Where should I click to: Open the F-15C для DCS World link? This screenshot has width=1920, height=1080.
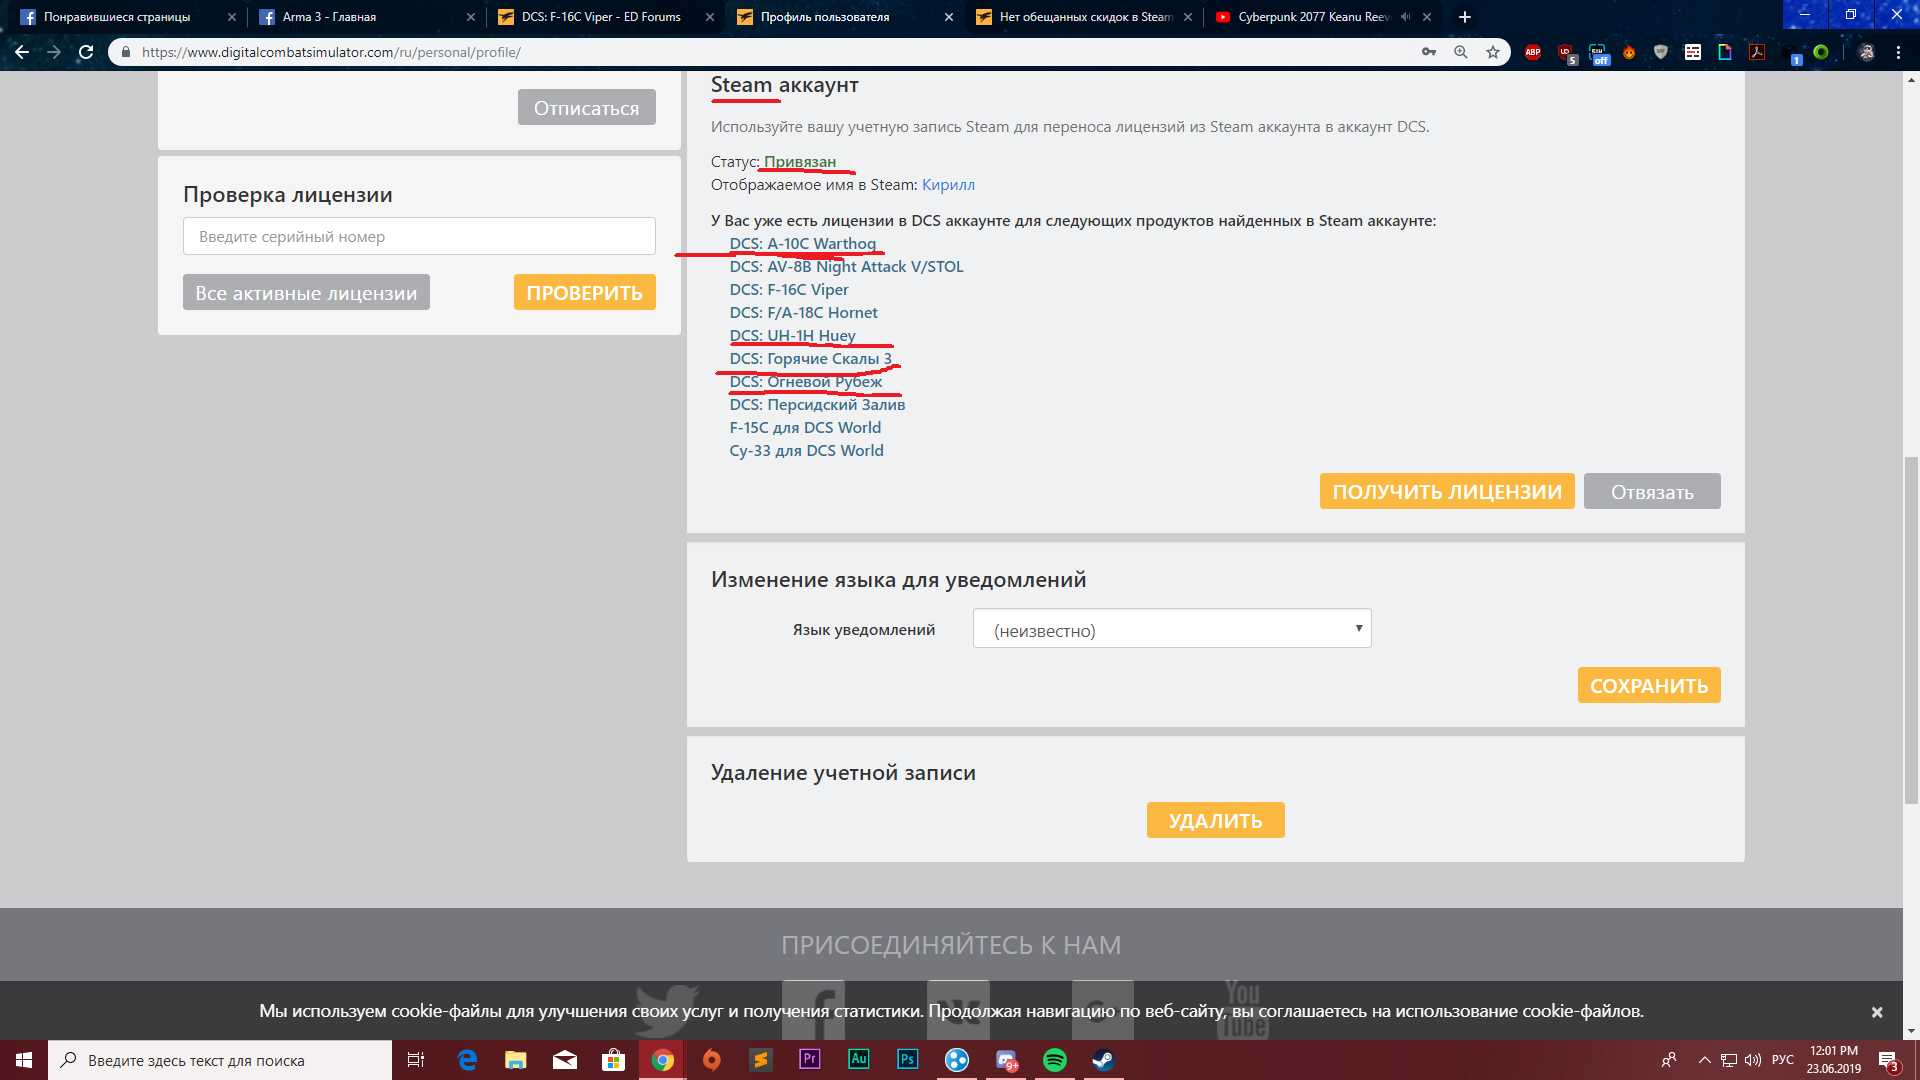pos(806,428)
